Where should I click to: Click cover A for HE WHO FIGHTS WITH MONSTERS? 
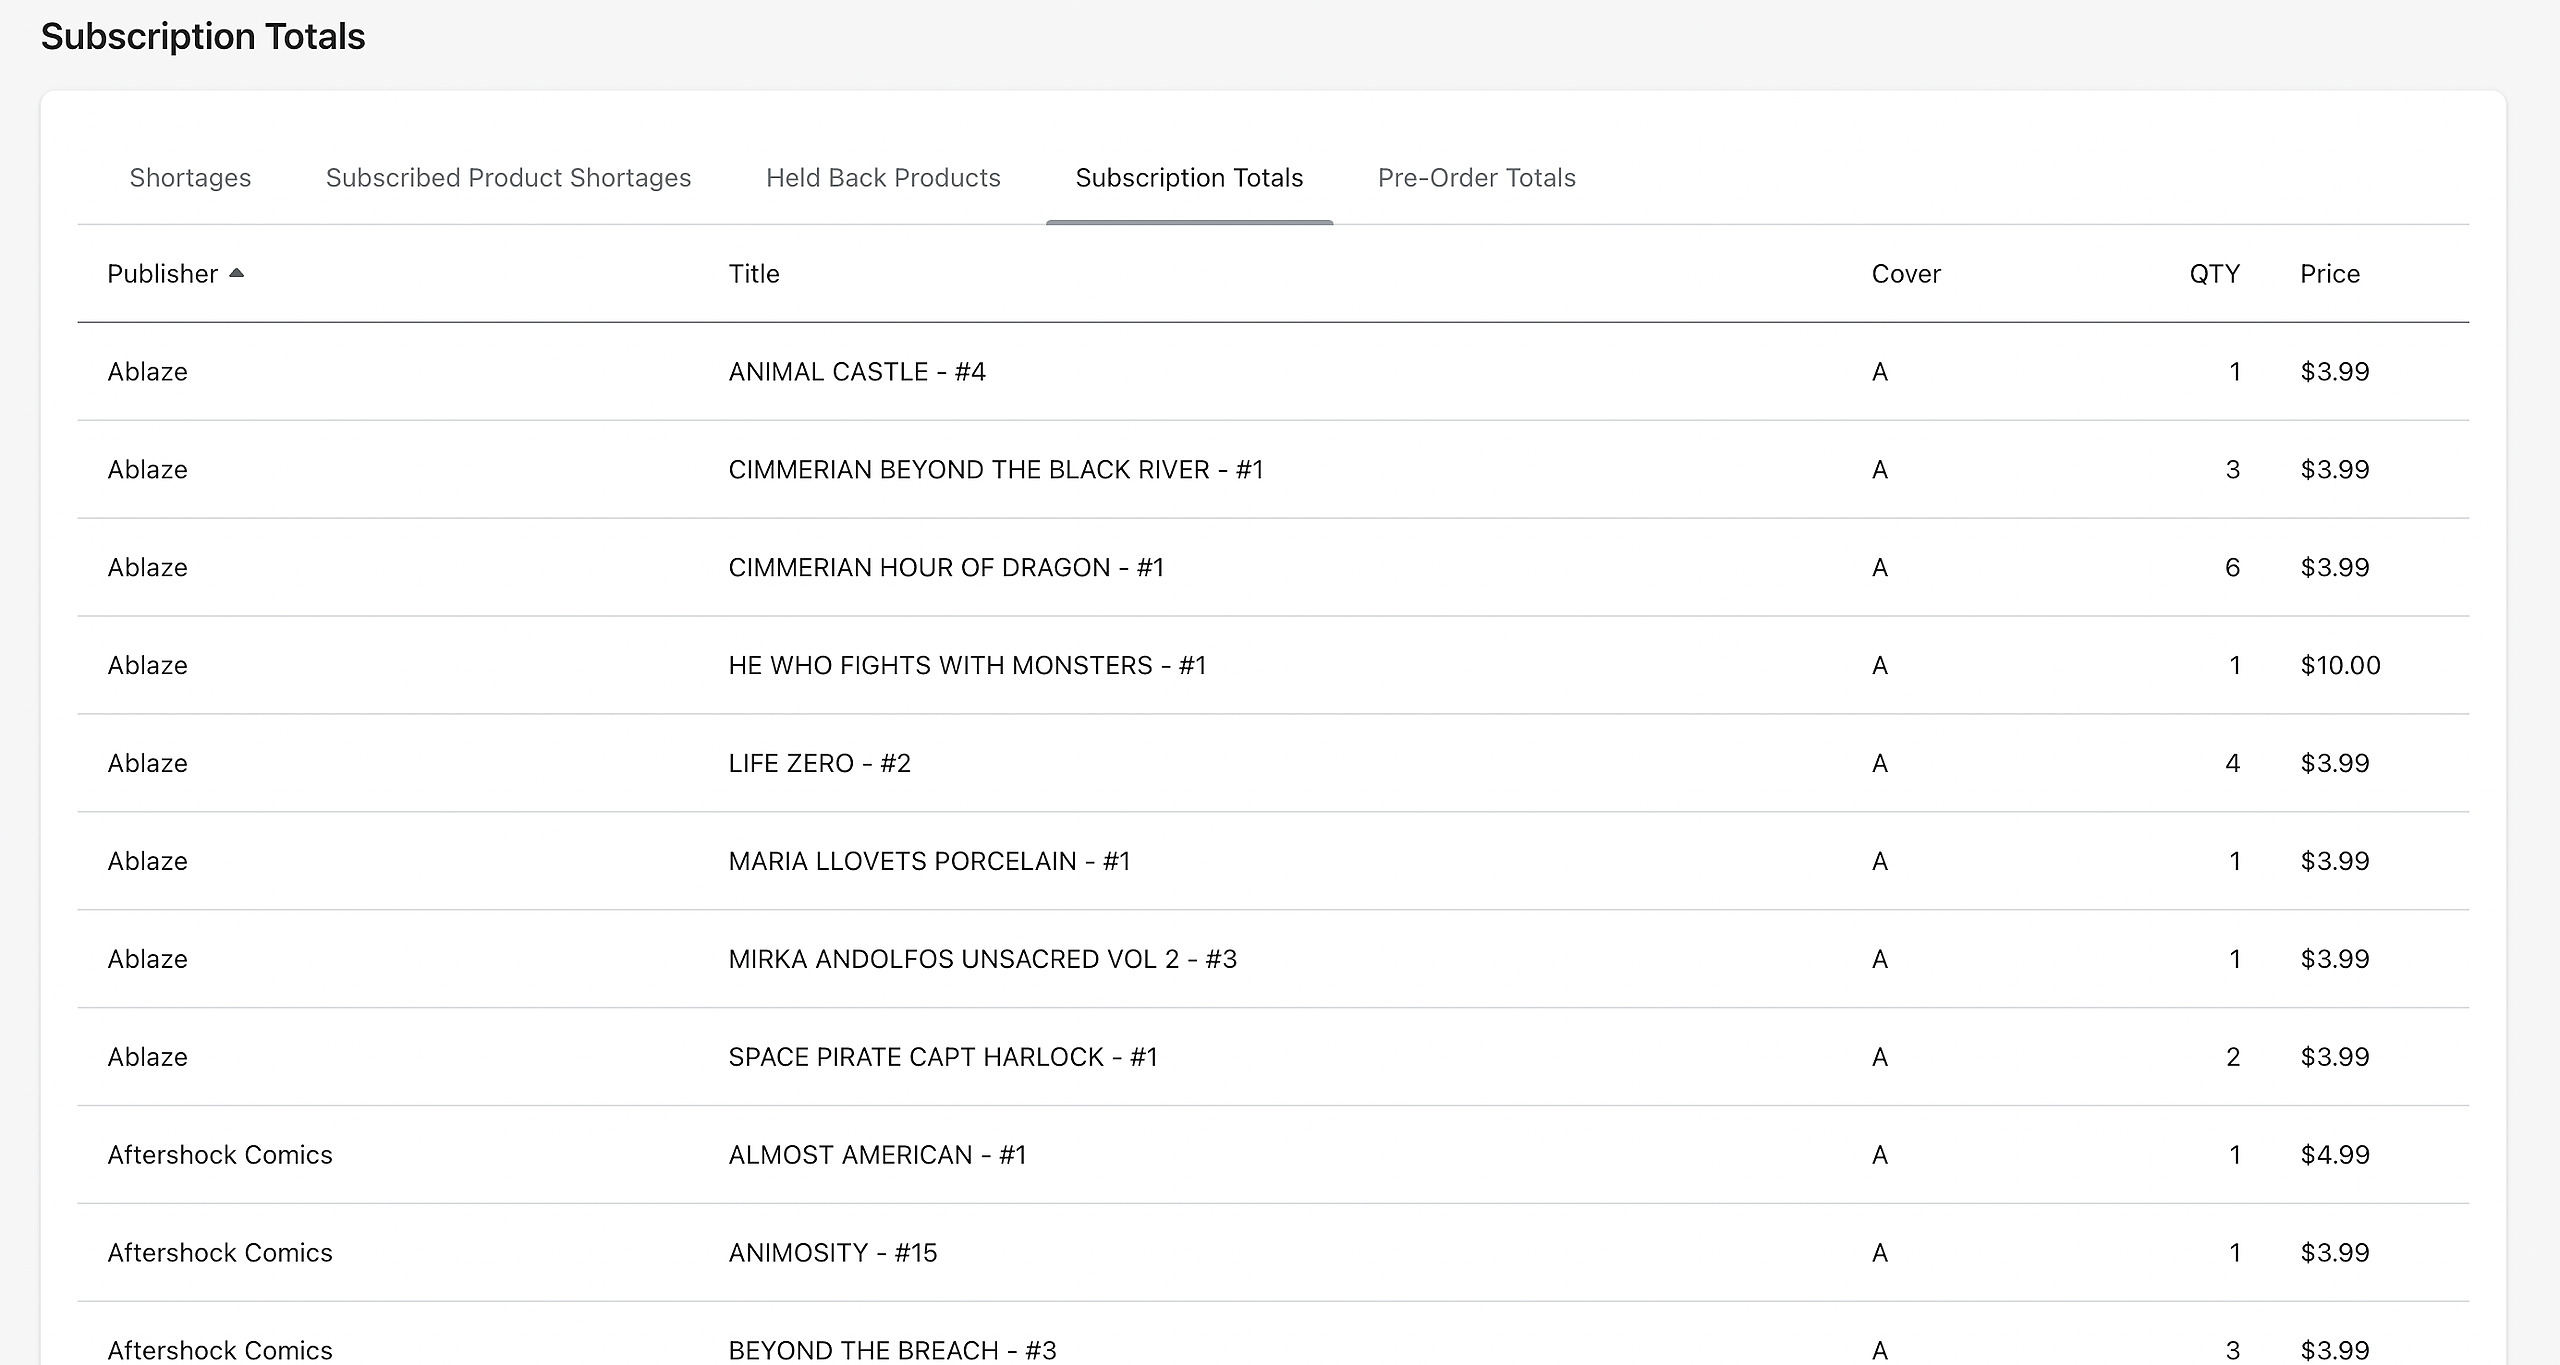point(1880,666)
